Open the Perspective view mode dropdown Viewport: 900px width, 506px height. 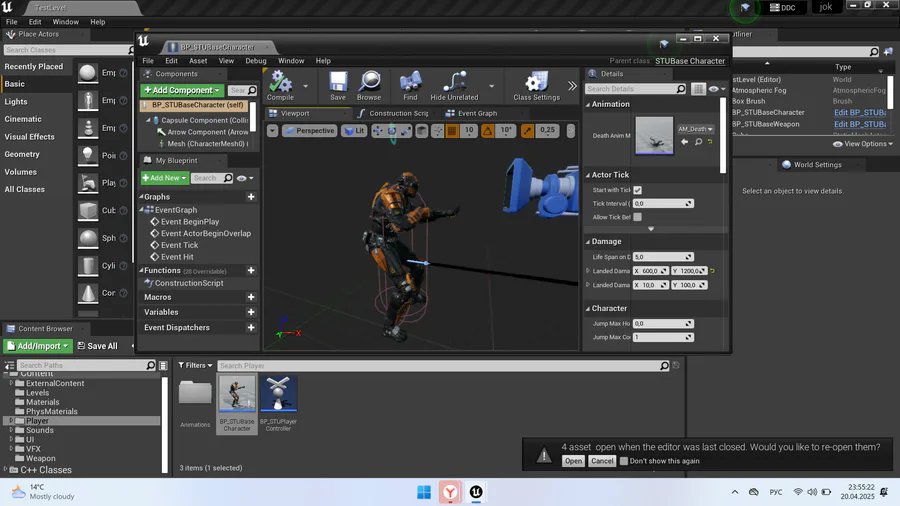pos(310,131)
